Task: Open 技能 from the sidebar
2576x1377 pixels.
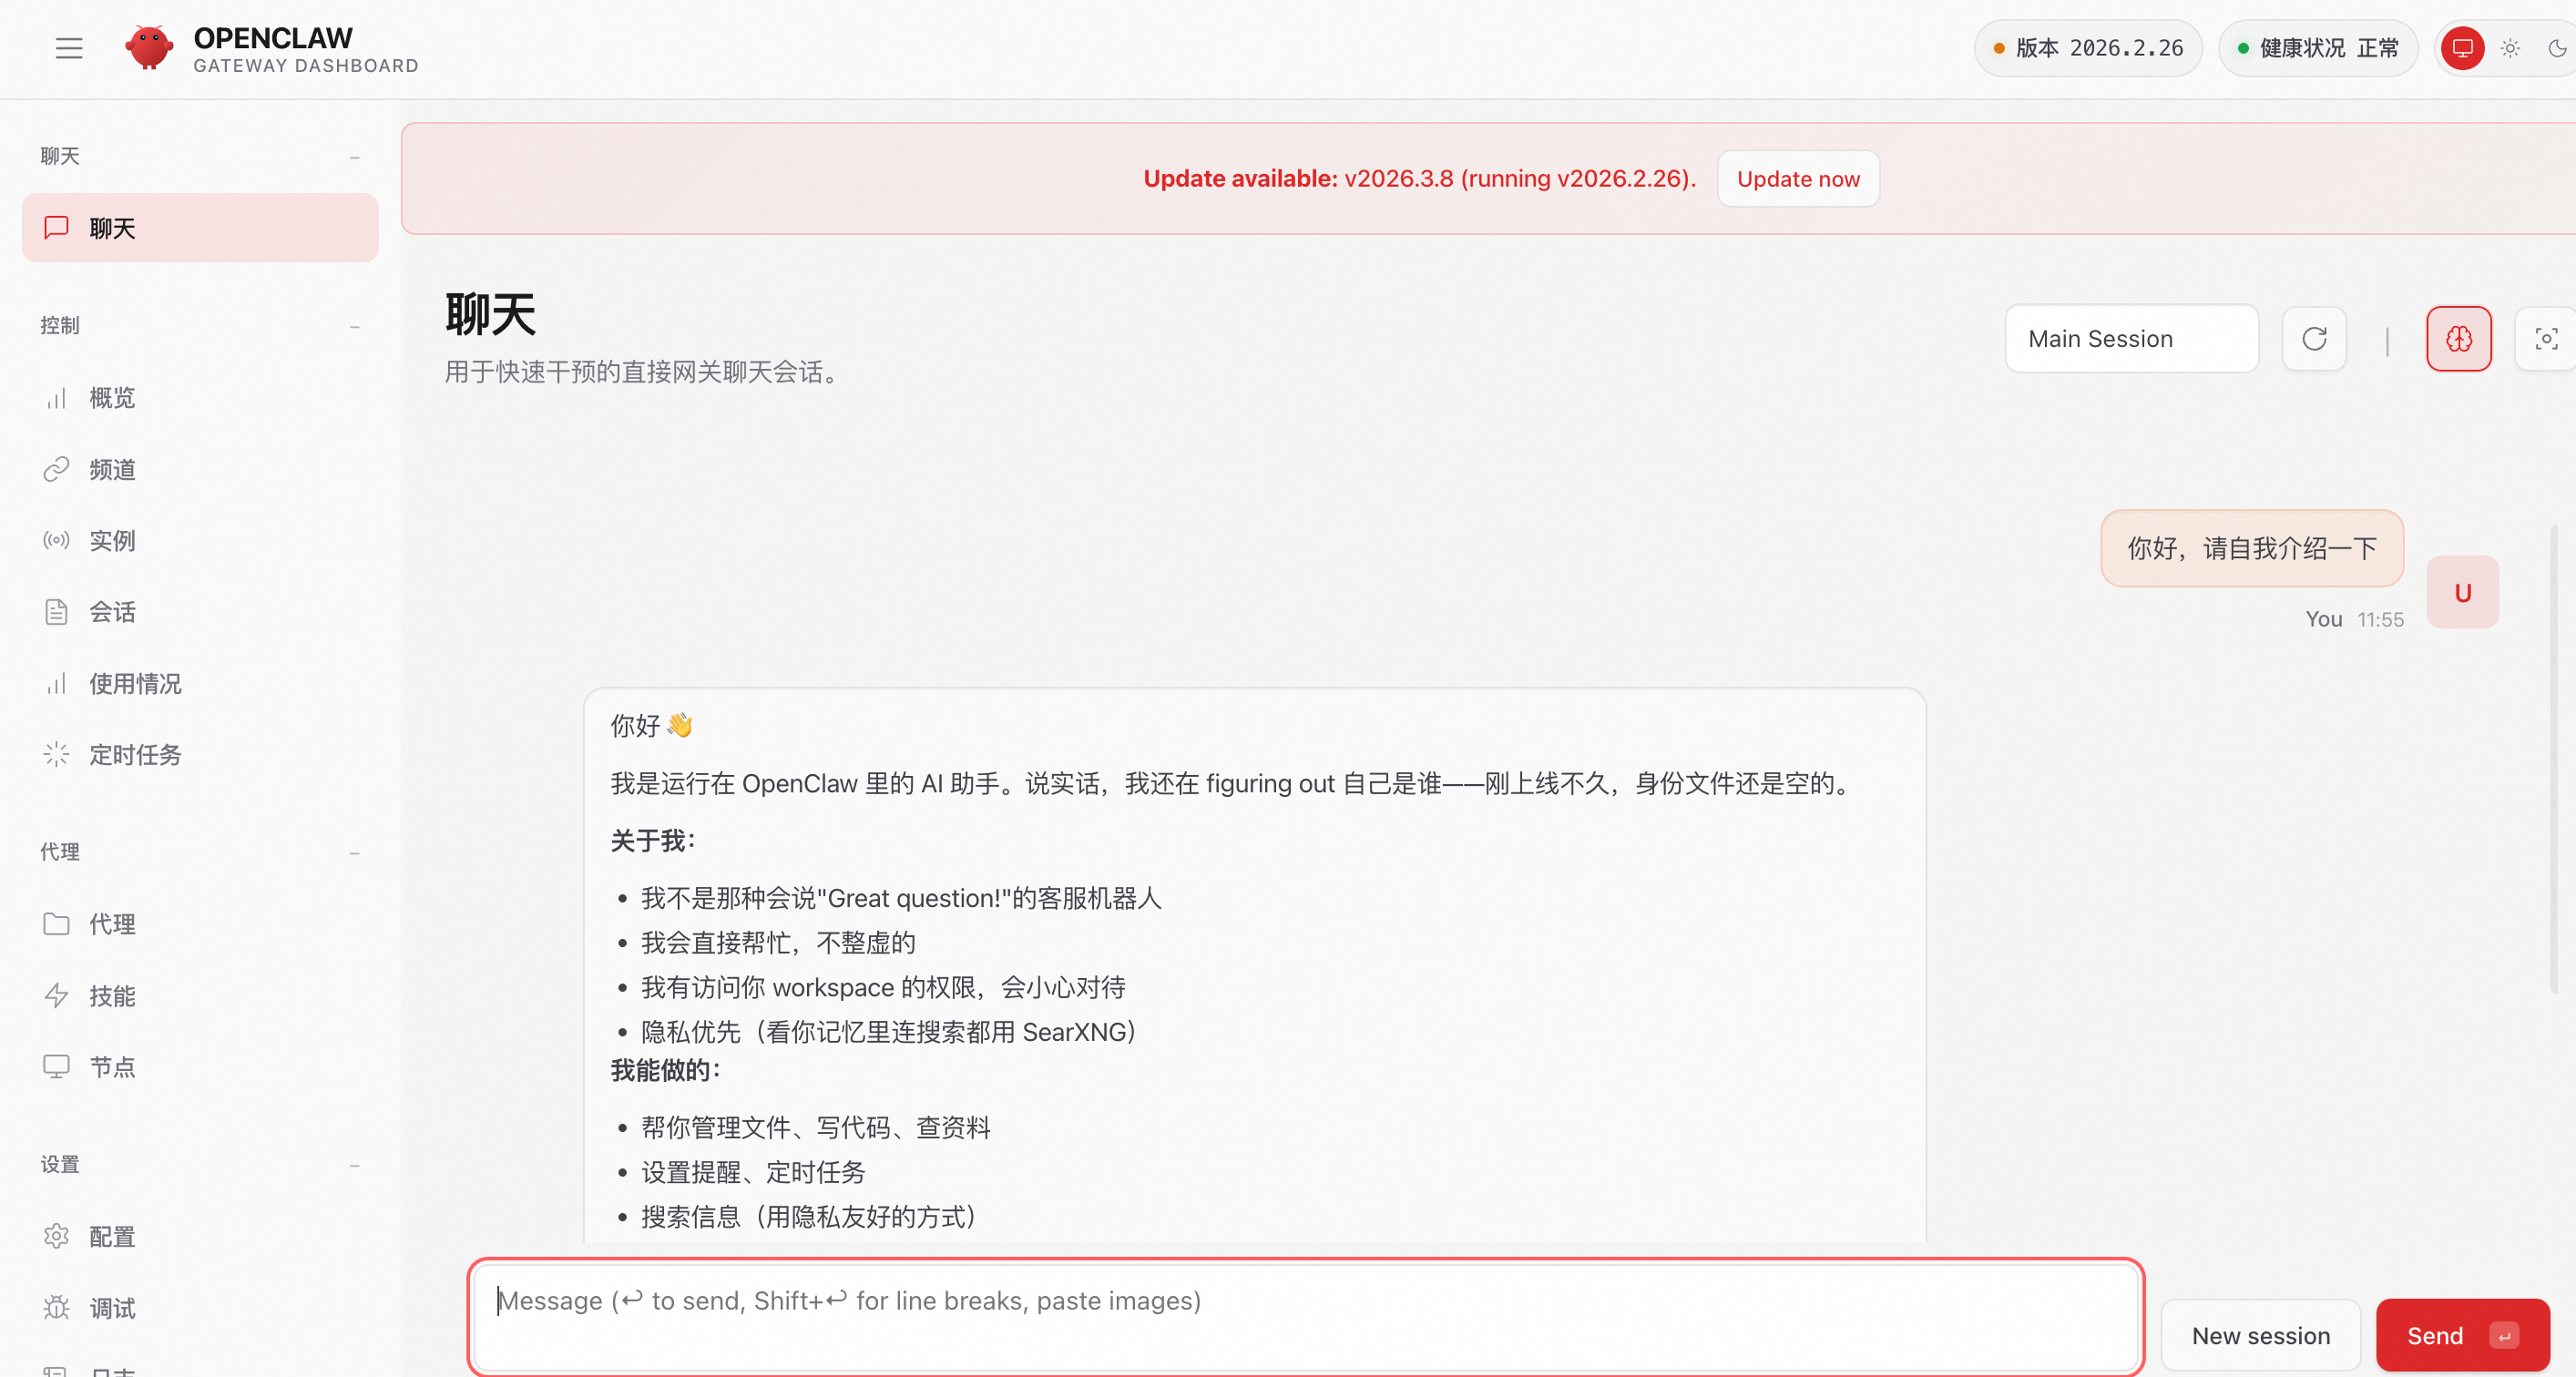Action: [112, 995]
